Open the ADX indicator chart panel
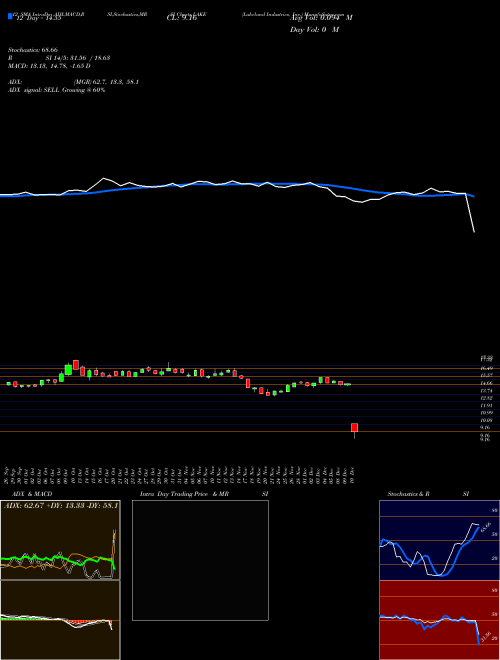The height and width of the screenshot is (660, 500). pyautogui.click(x=60, y=540)
